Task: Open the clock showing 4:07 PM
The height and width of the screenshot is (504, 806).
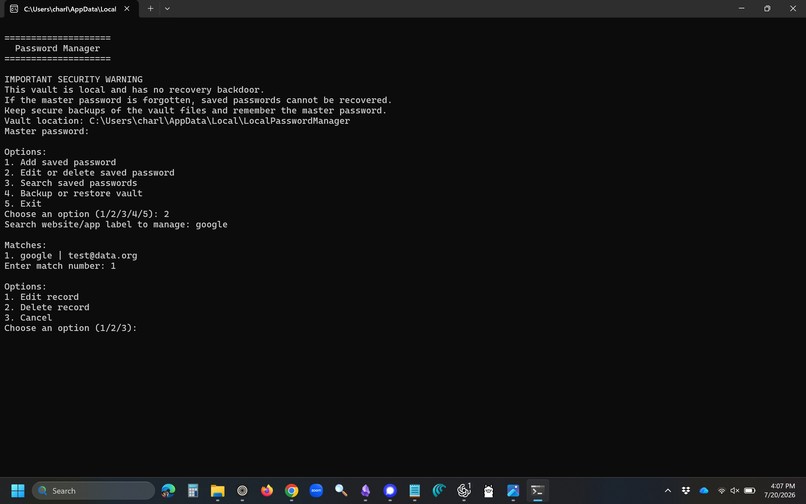Action: tap(779, 491)
